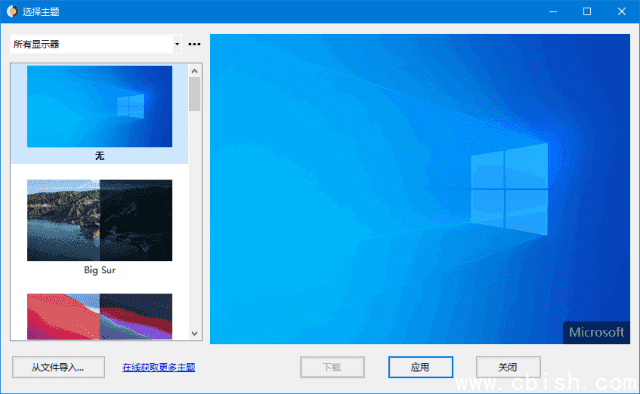This screenshot has height=394, width=640.
Task: Click the theme list scroll down arrow
Action: (195, 334)
